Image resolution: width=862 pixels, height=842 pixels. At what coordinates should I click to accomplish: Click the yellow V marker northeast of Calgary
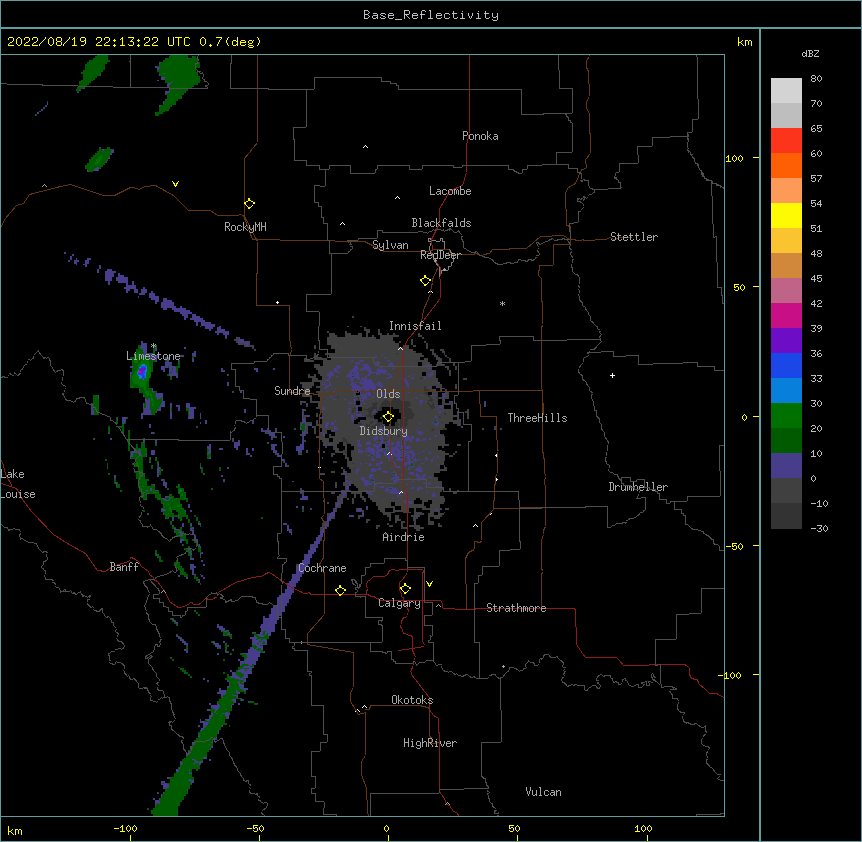coord(429,584)
